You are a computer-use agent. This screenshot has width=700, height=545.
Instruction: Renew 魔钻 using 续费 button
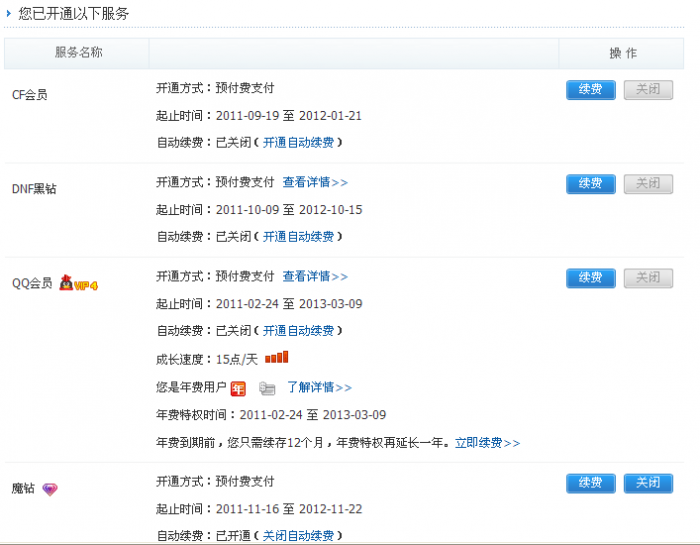pyautogui.click(x=591, y=483)
